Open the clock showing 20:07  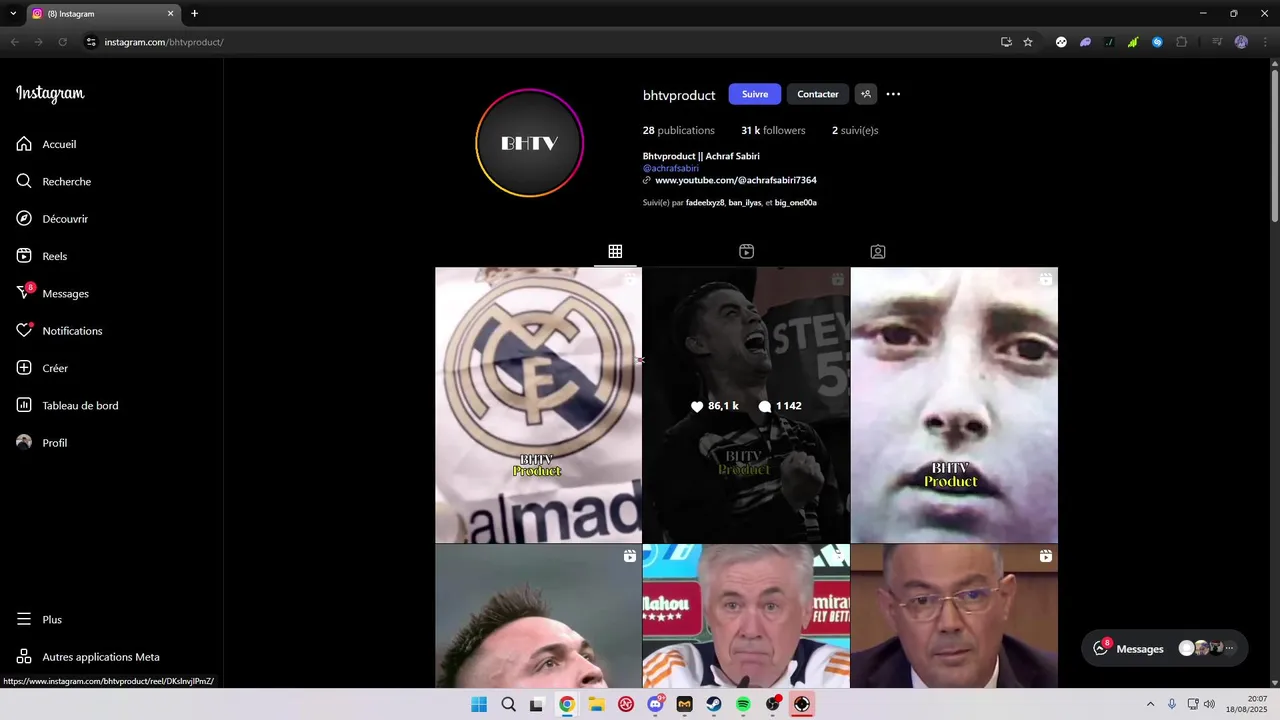pos(1249,704)
